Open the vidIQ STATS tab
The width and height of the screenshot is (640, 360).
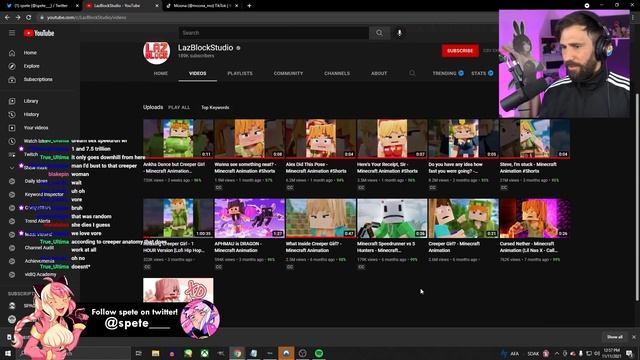tap(482, 73)
